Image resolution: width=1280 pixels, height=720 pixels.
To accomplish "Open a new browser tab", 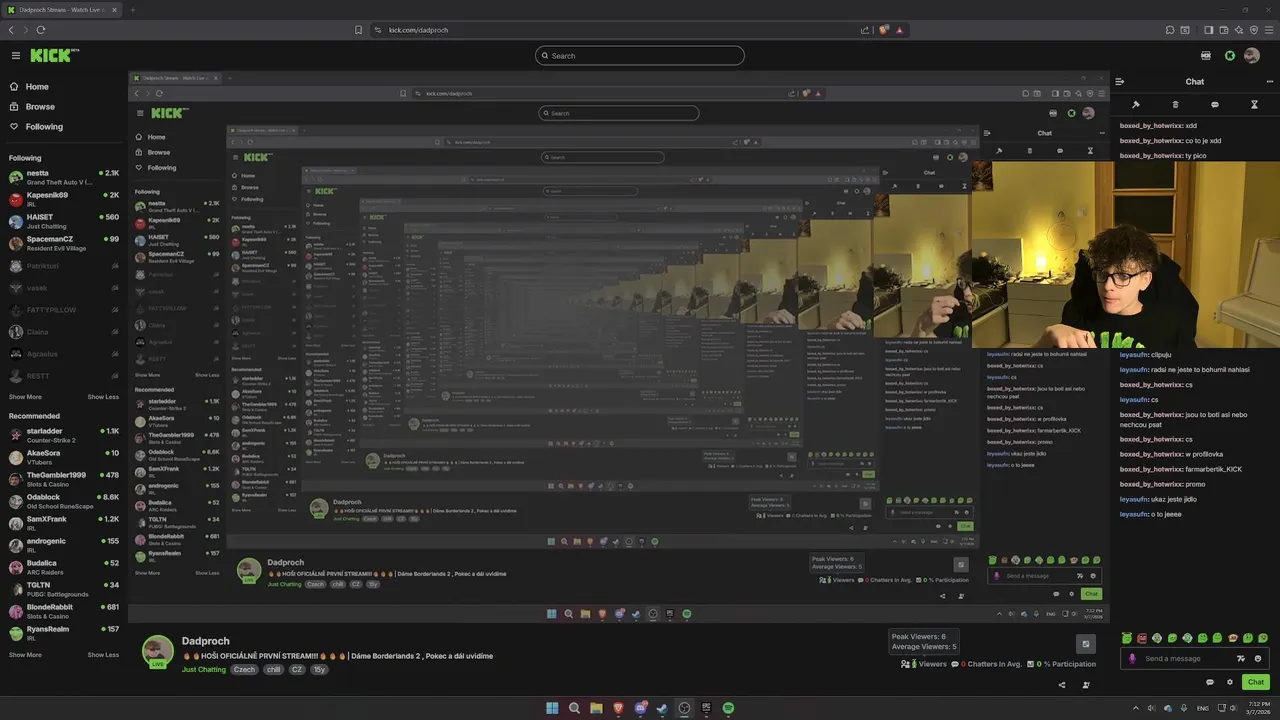I will click(132, 10).
